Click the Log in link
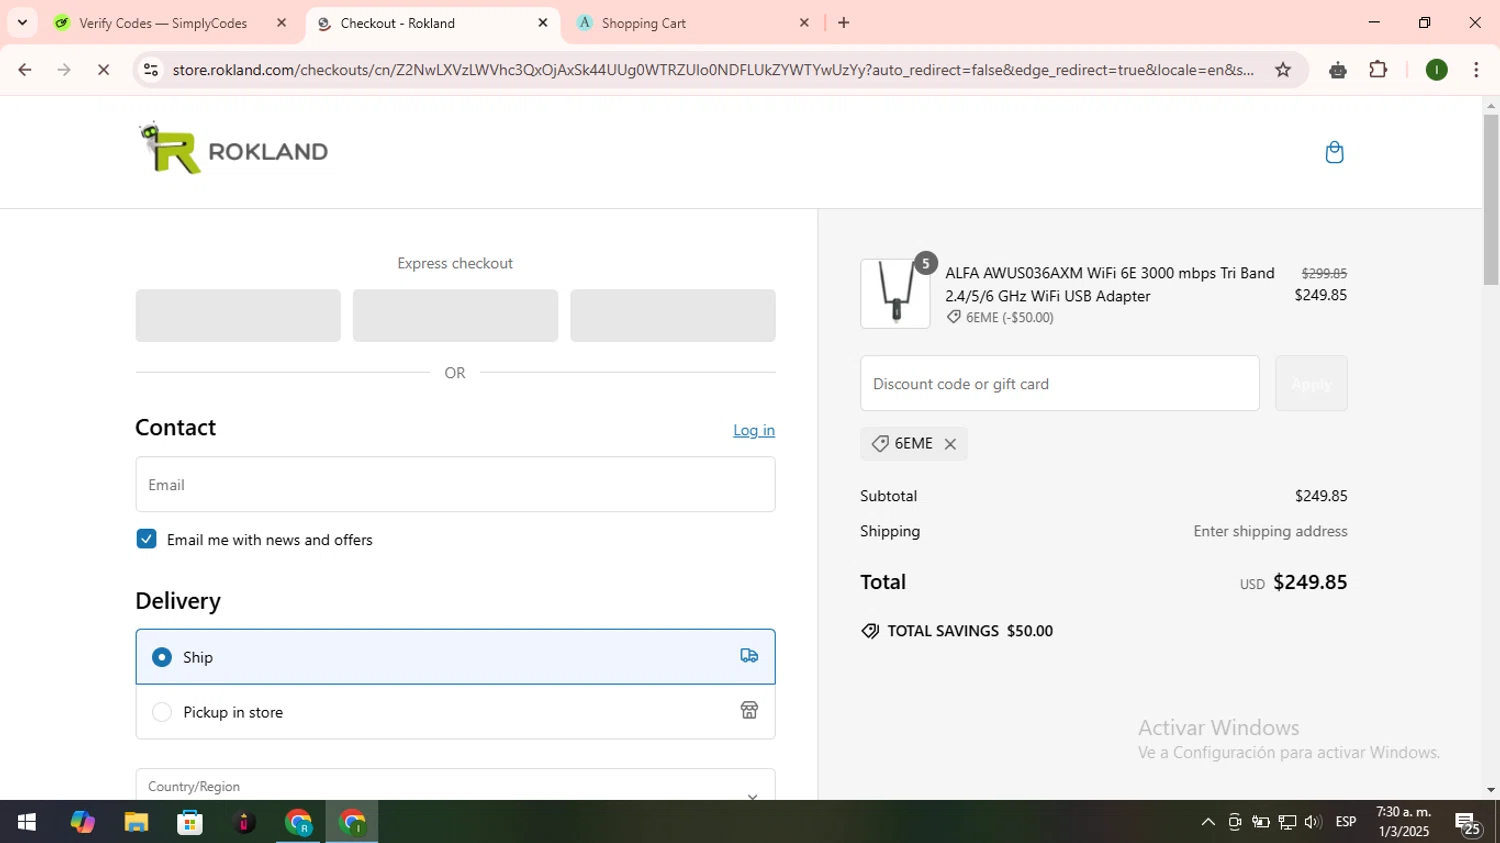Image resolution: width=1500 pixels, height=843 pixels. point(754,430)
